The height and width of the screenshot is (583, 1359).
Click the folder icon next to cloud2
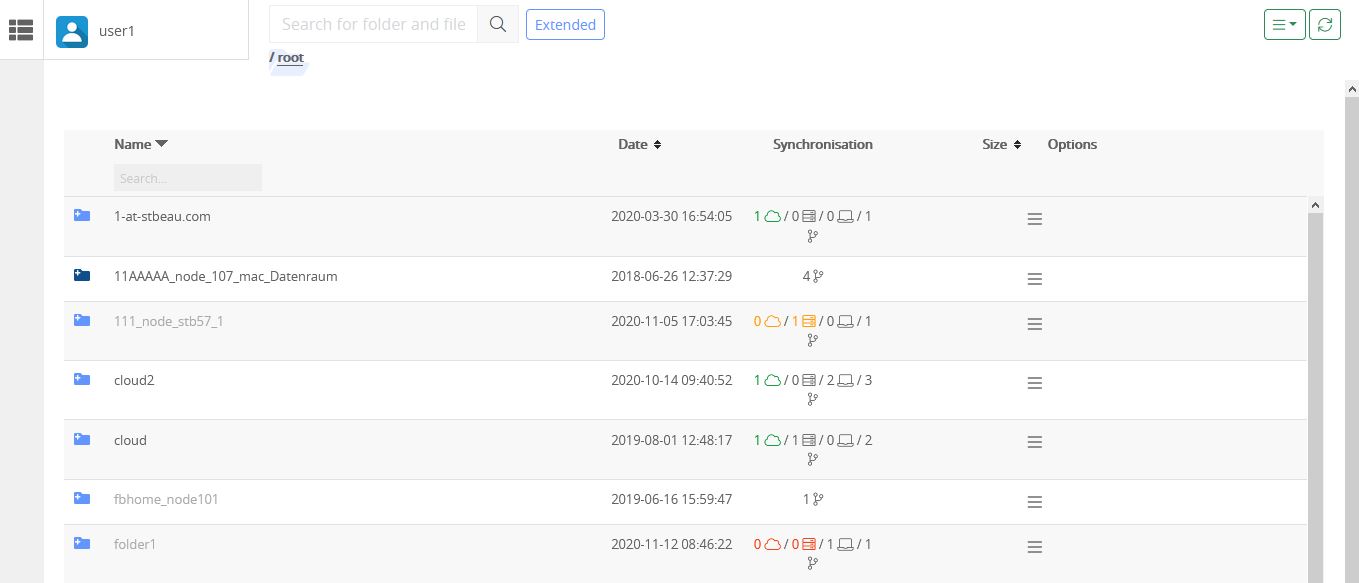82,377
